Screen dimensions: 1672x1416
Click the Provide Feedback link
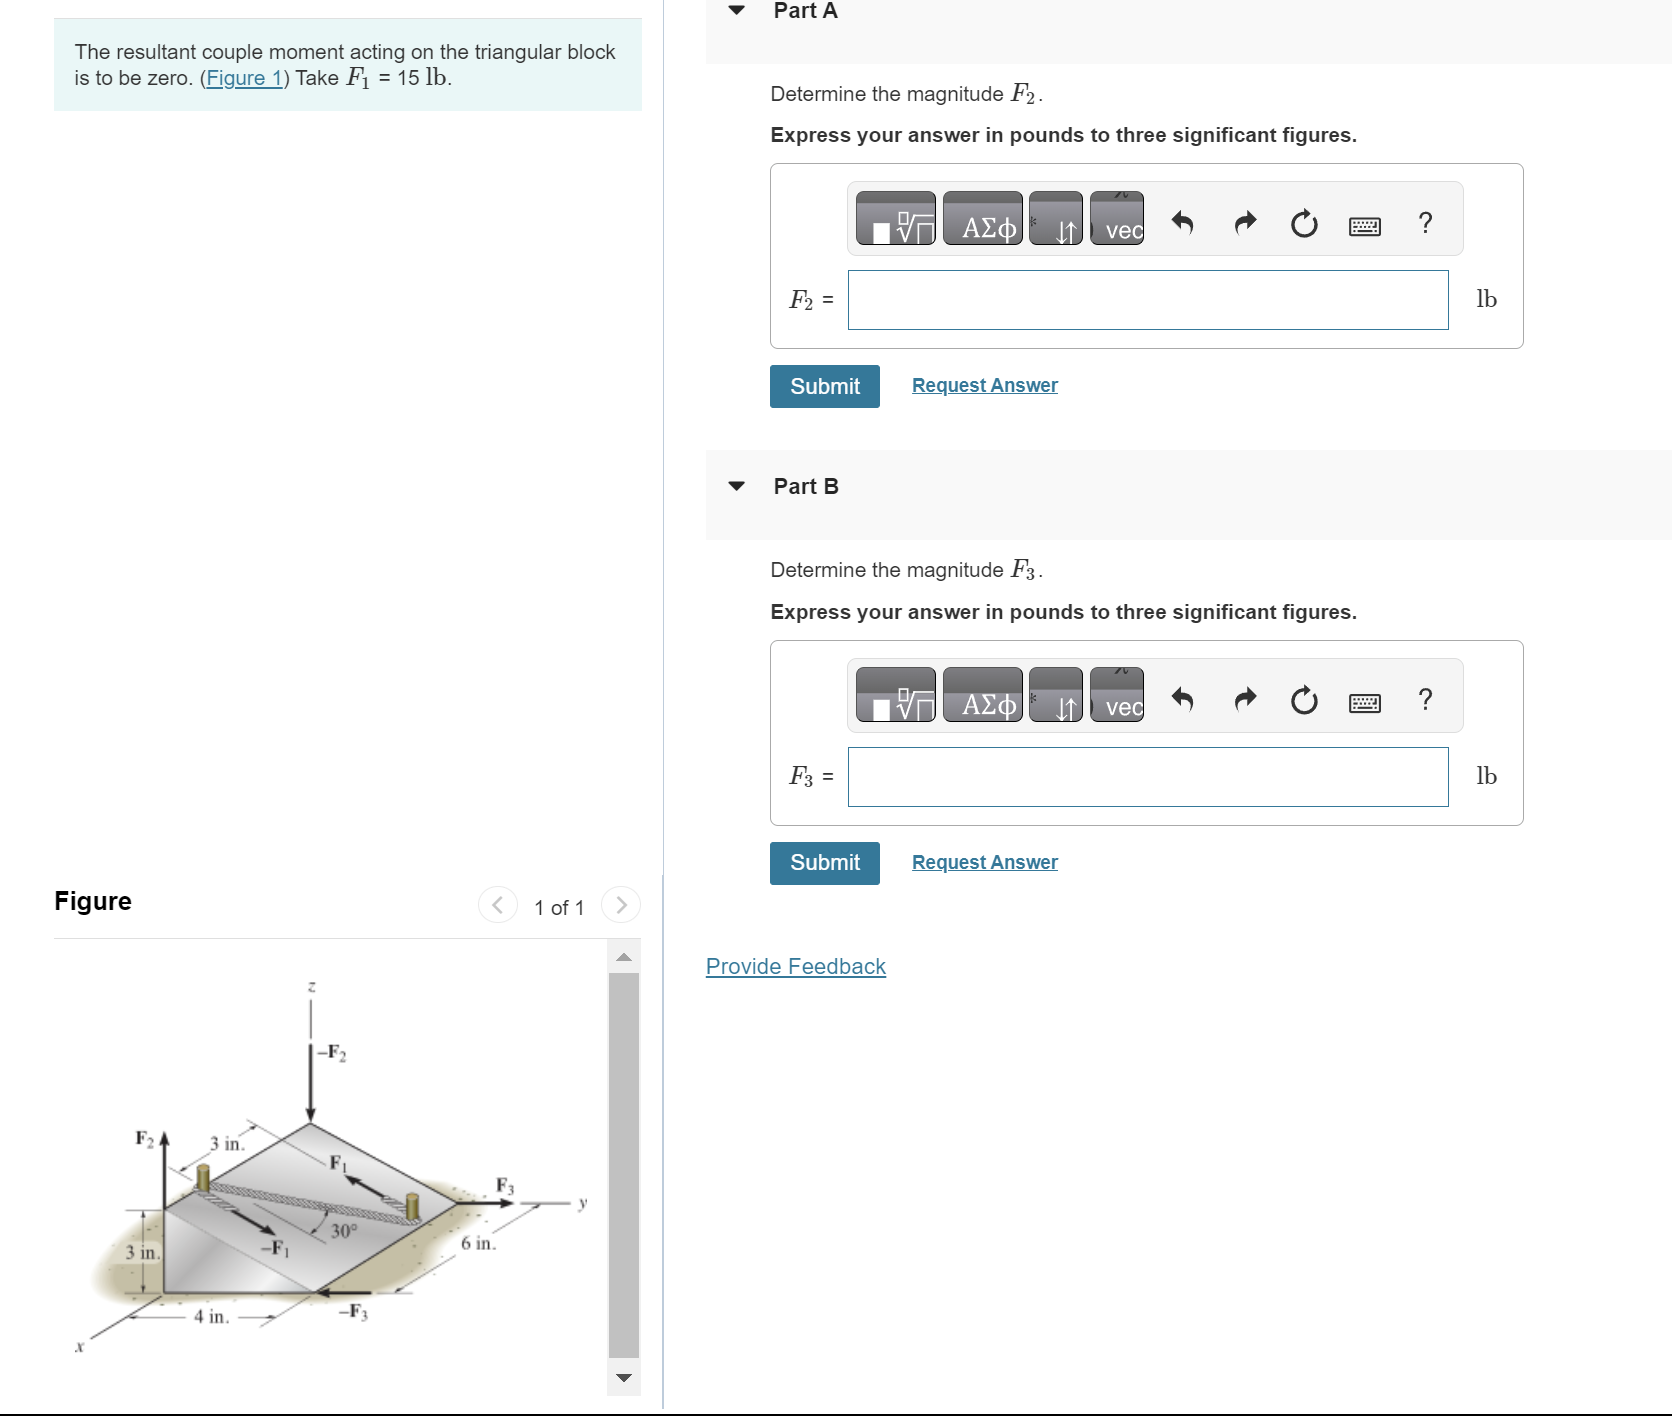coord(794,966)
